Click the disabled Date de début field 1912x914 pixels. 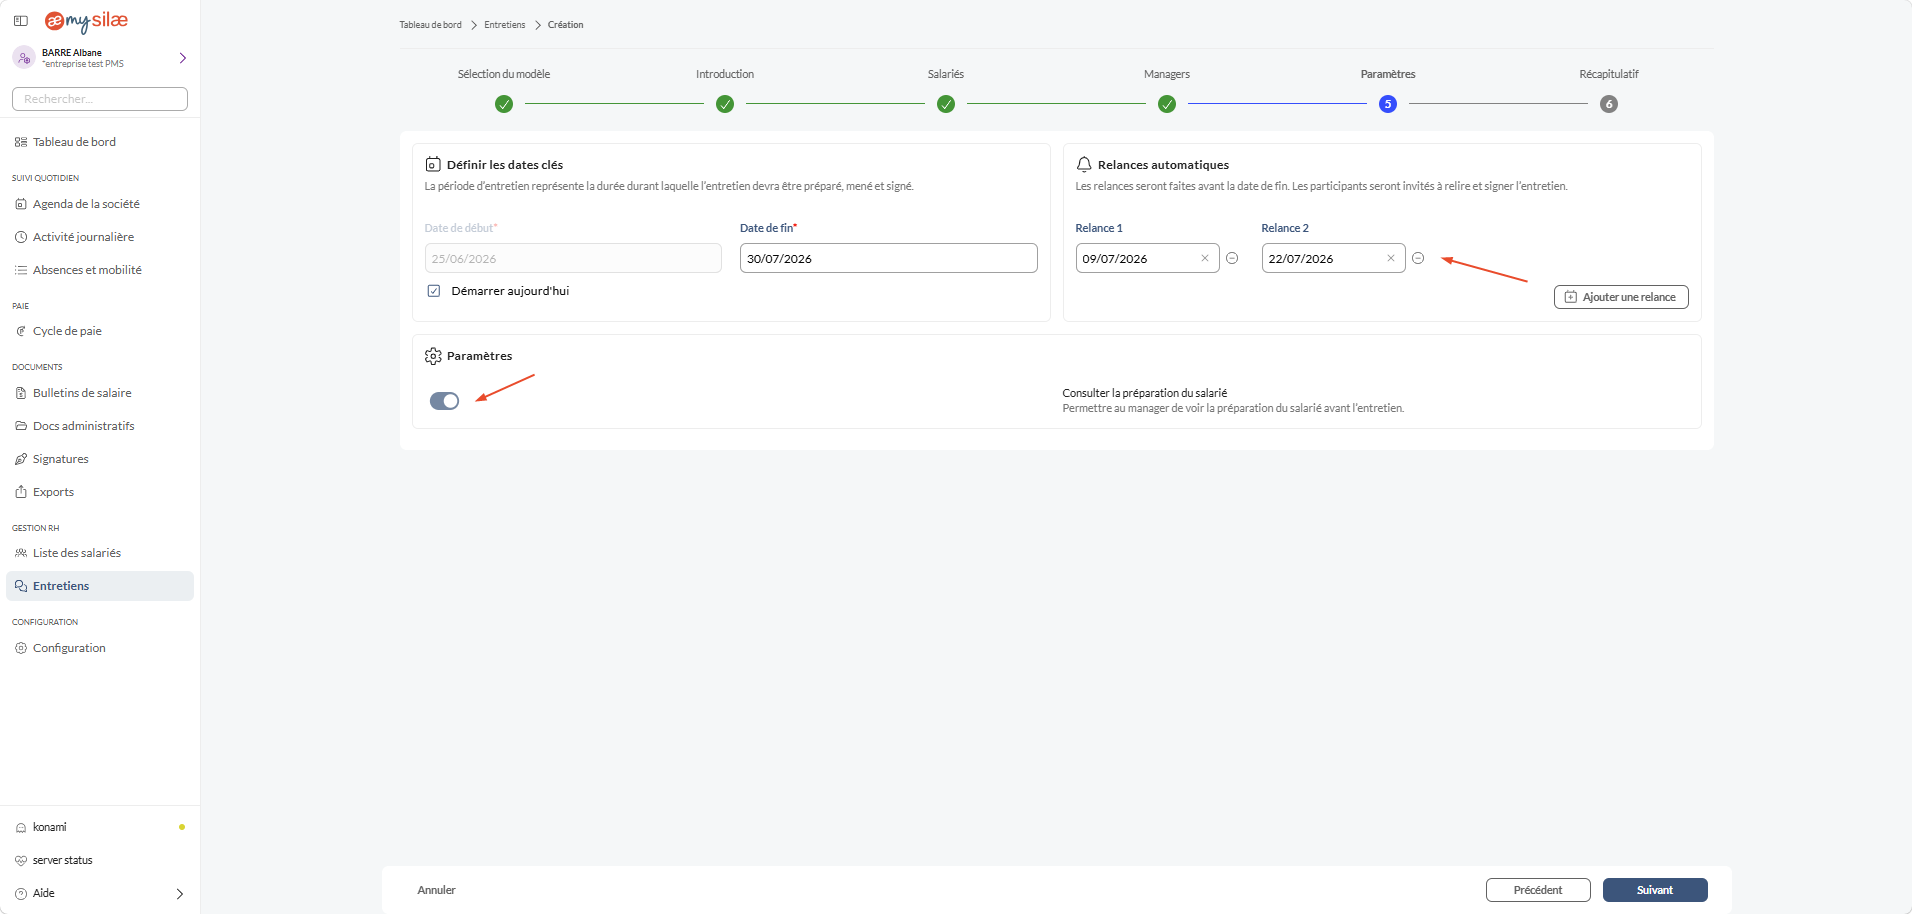point(573,258)
